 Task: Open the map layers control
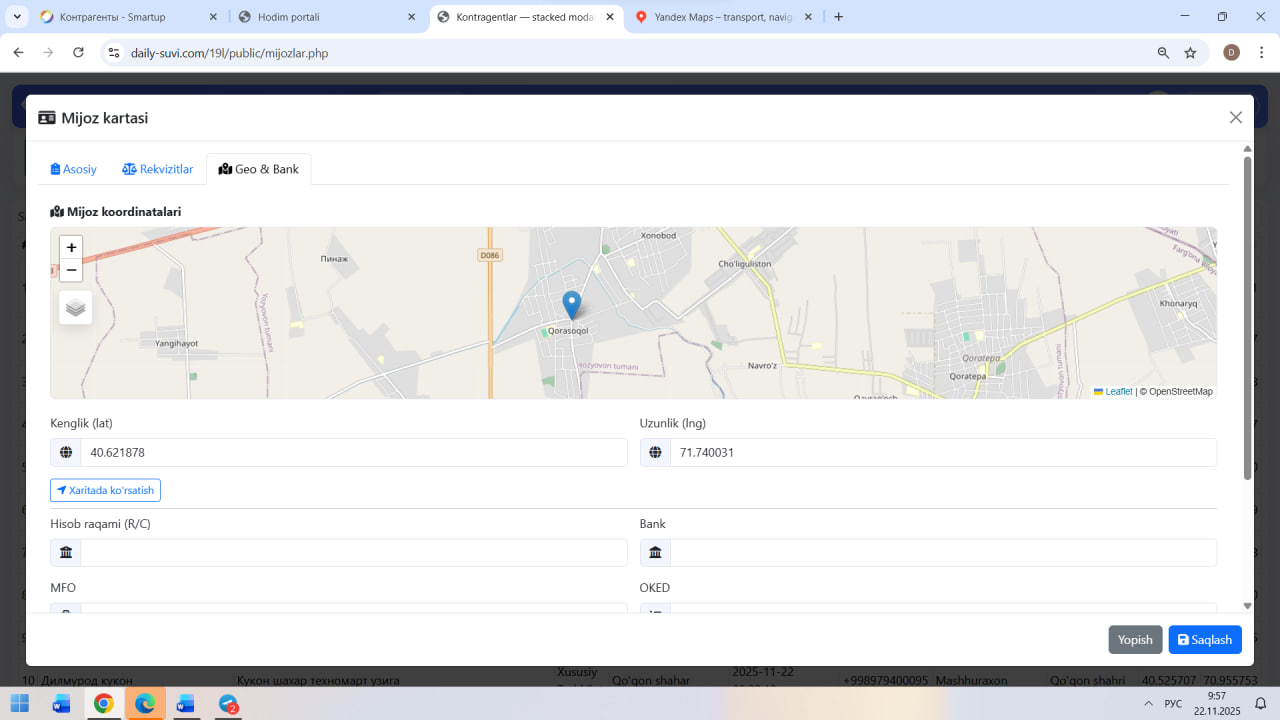(x=76, y=308)
